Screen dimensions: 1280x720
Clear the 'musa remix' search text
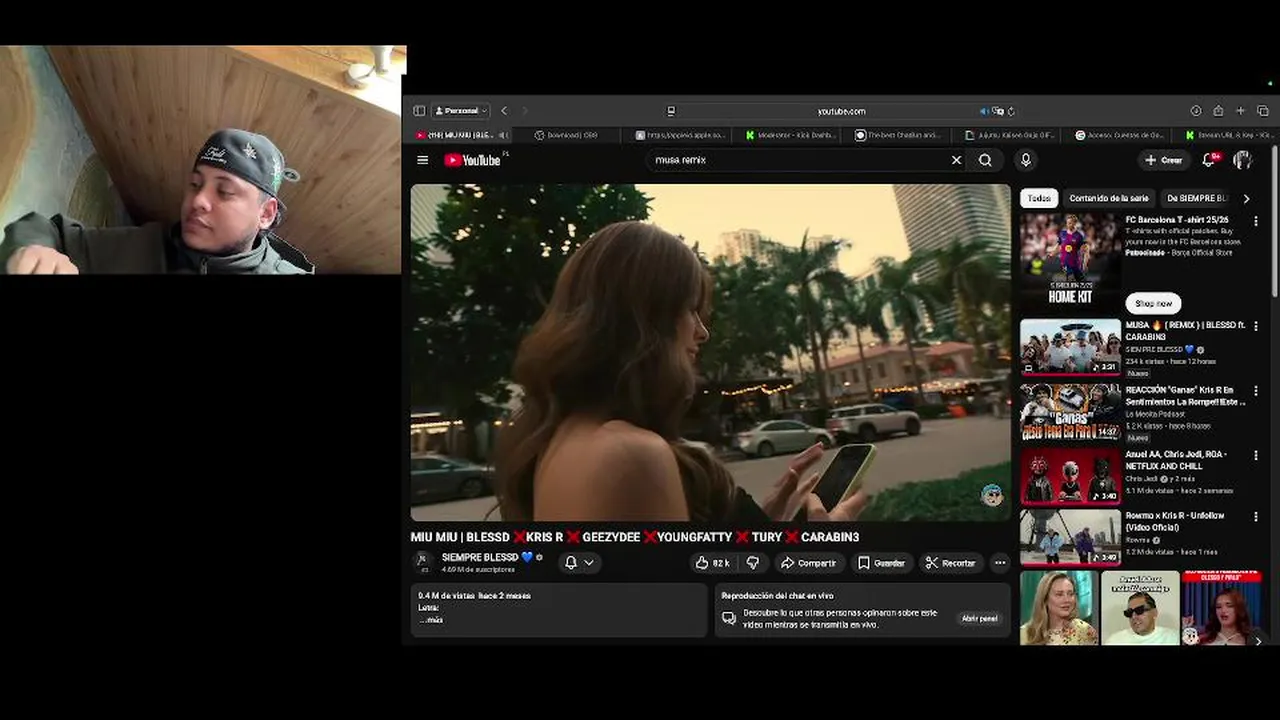(x=956, y=160)
